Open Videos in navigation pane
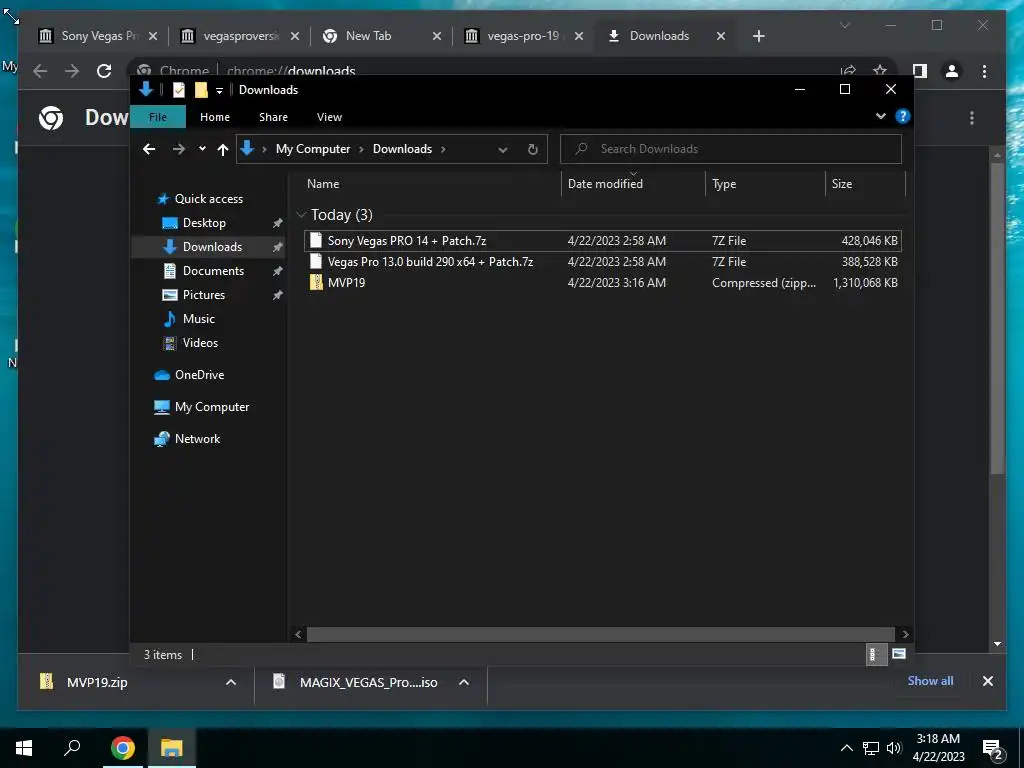The height and width of the screenshot is (768, 1024). click(x=200, y=342)
